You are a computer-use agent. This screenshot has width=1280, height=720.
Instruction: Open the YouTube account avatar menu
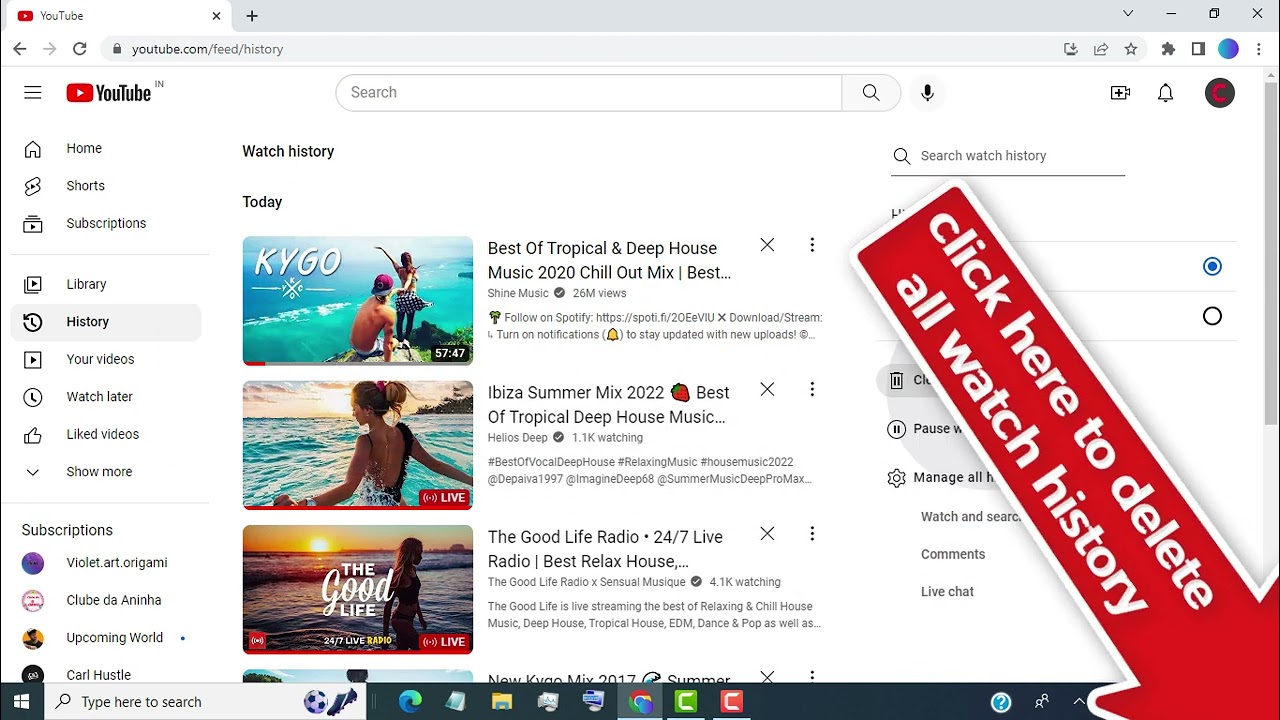[1220, 93]
